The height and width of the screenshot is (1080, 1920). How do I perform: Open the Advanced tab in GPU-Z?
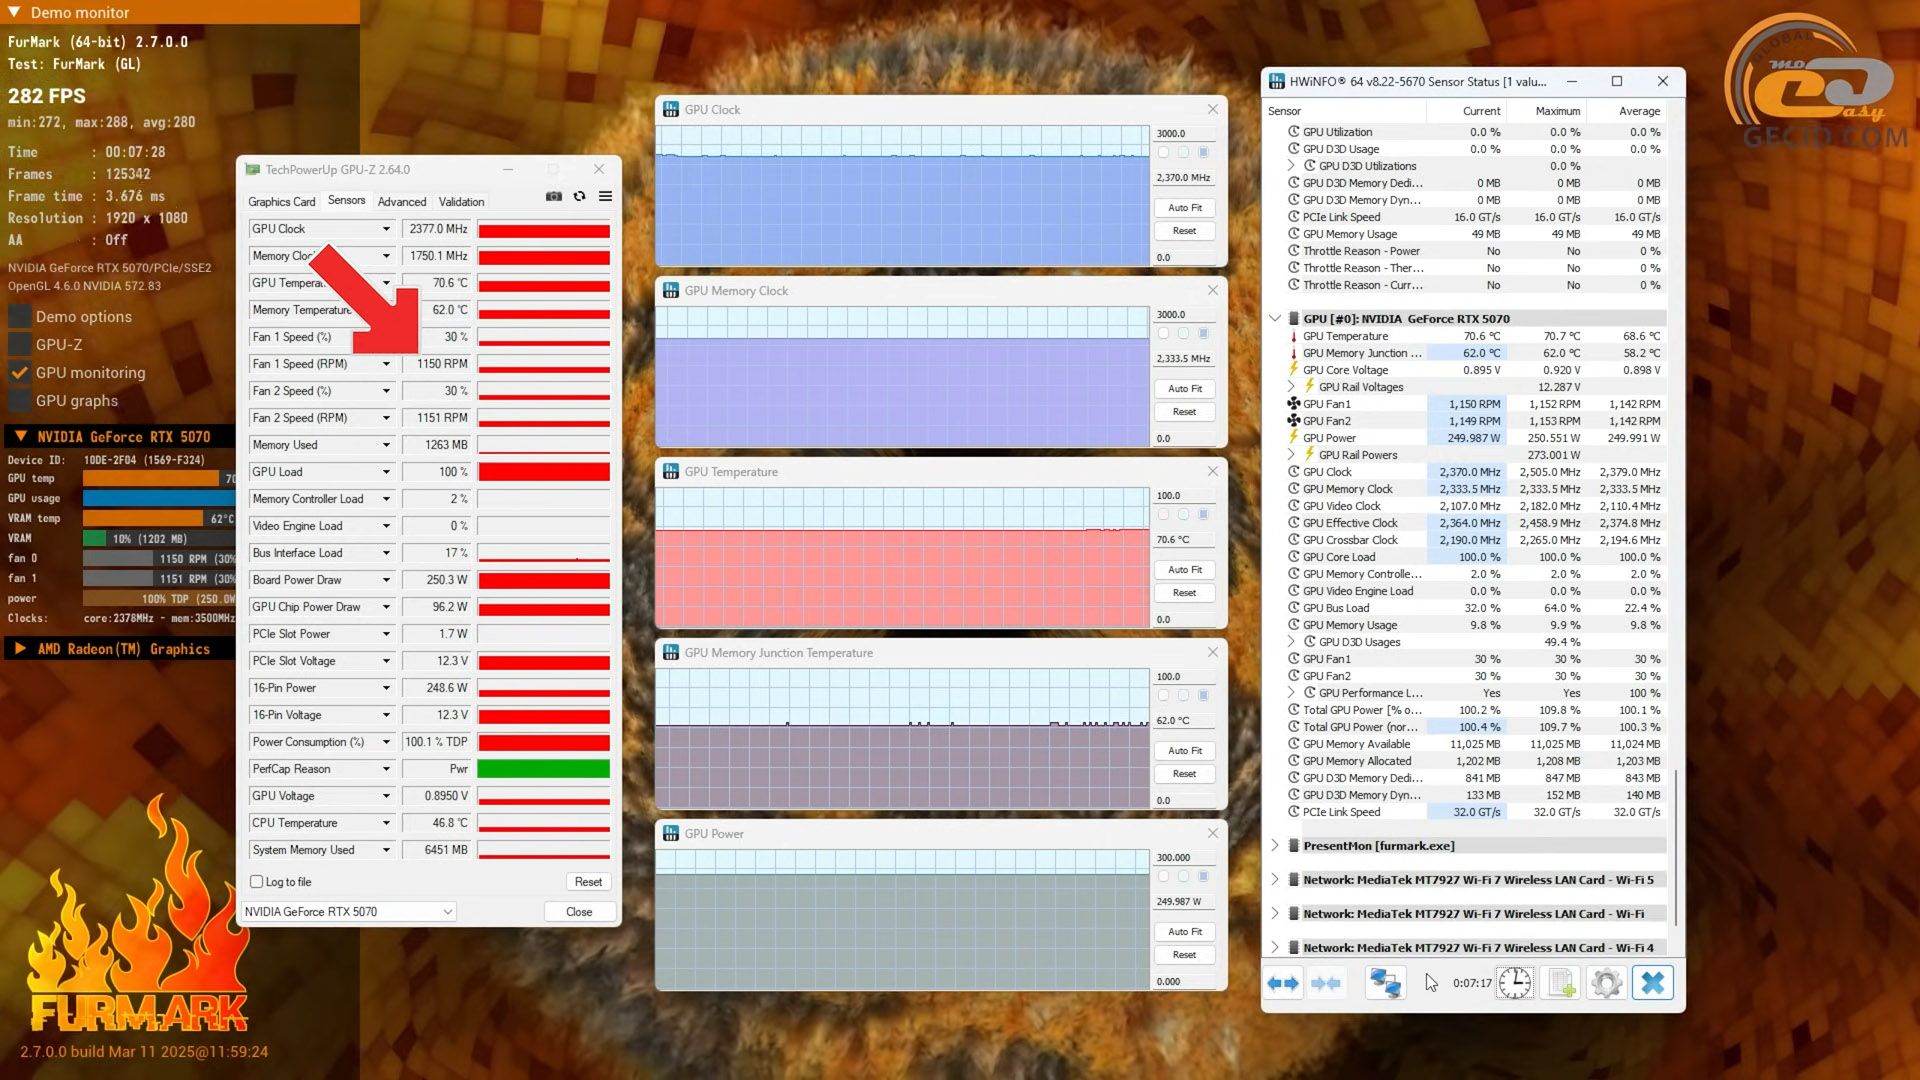tap(402, 202)
